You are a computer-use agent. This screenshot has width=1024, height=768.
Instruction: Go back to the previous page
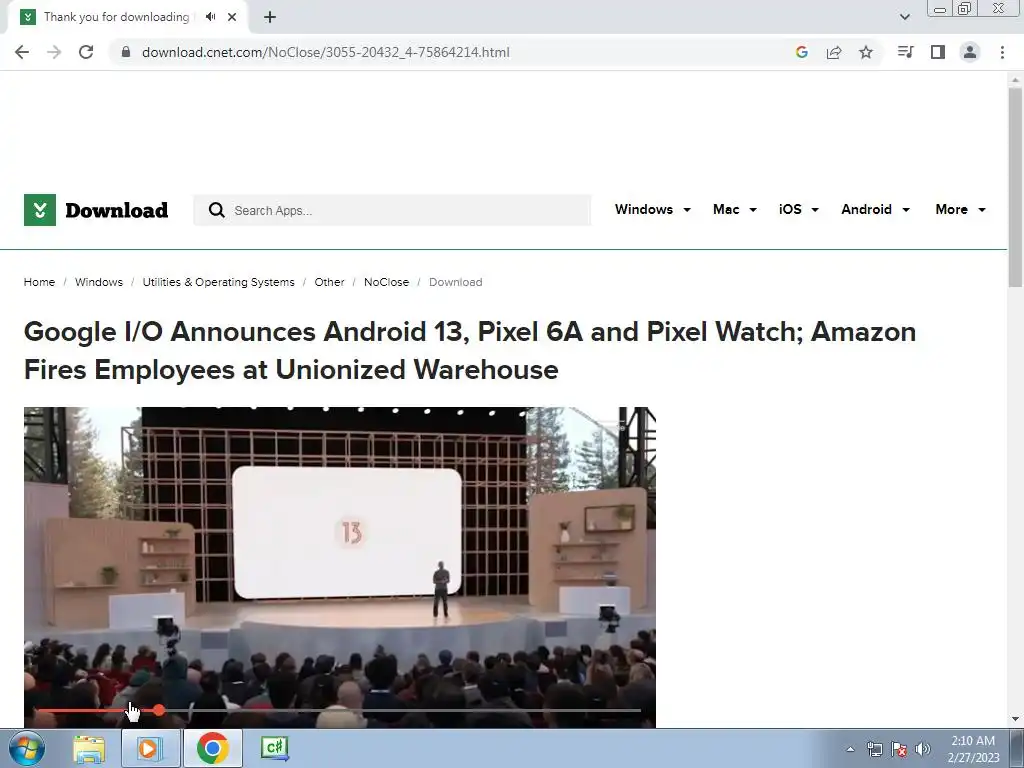click(22, 52)
